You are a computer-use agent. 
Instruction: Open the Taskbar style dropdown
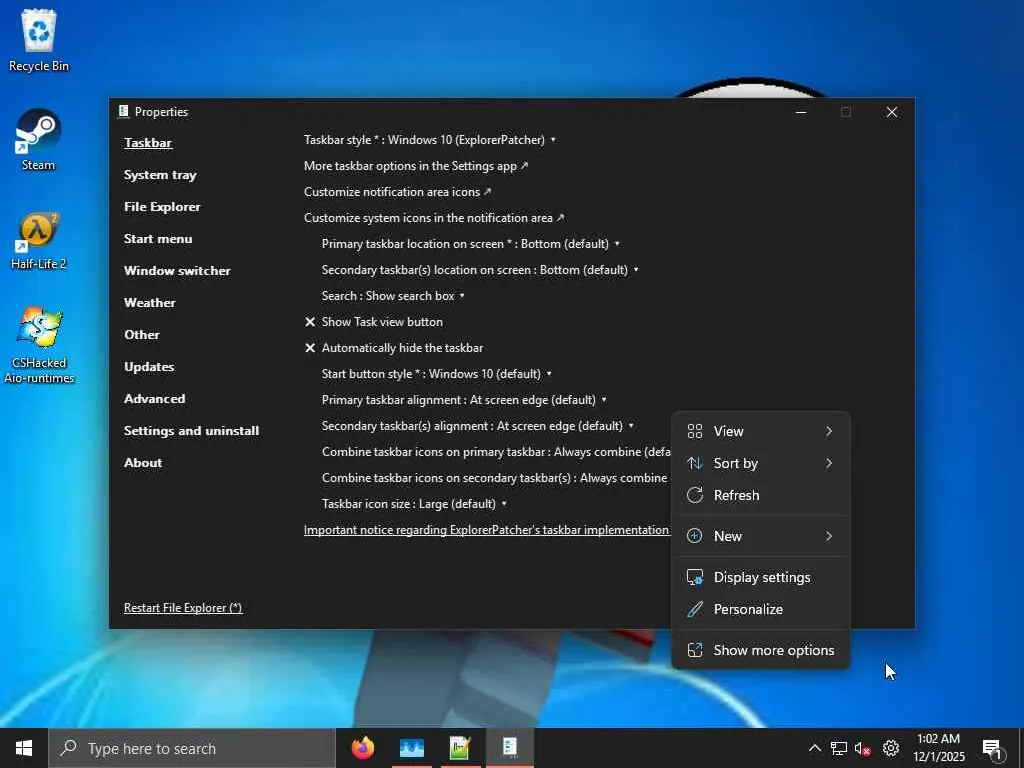430,140
